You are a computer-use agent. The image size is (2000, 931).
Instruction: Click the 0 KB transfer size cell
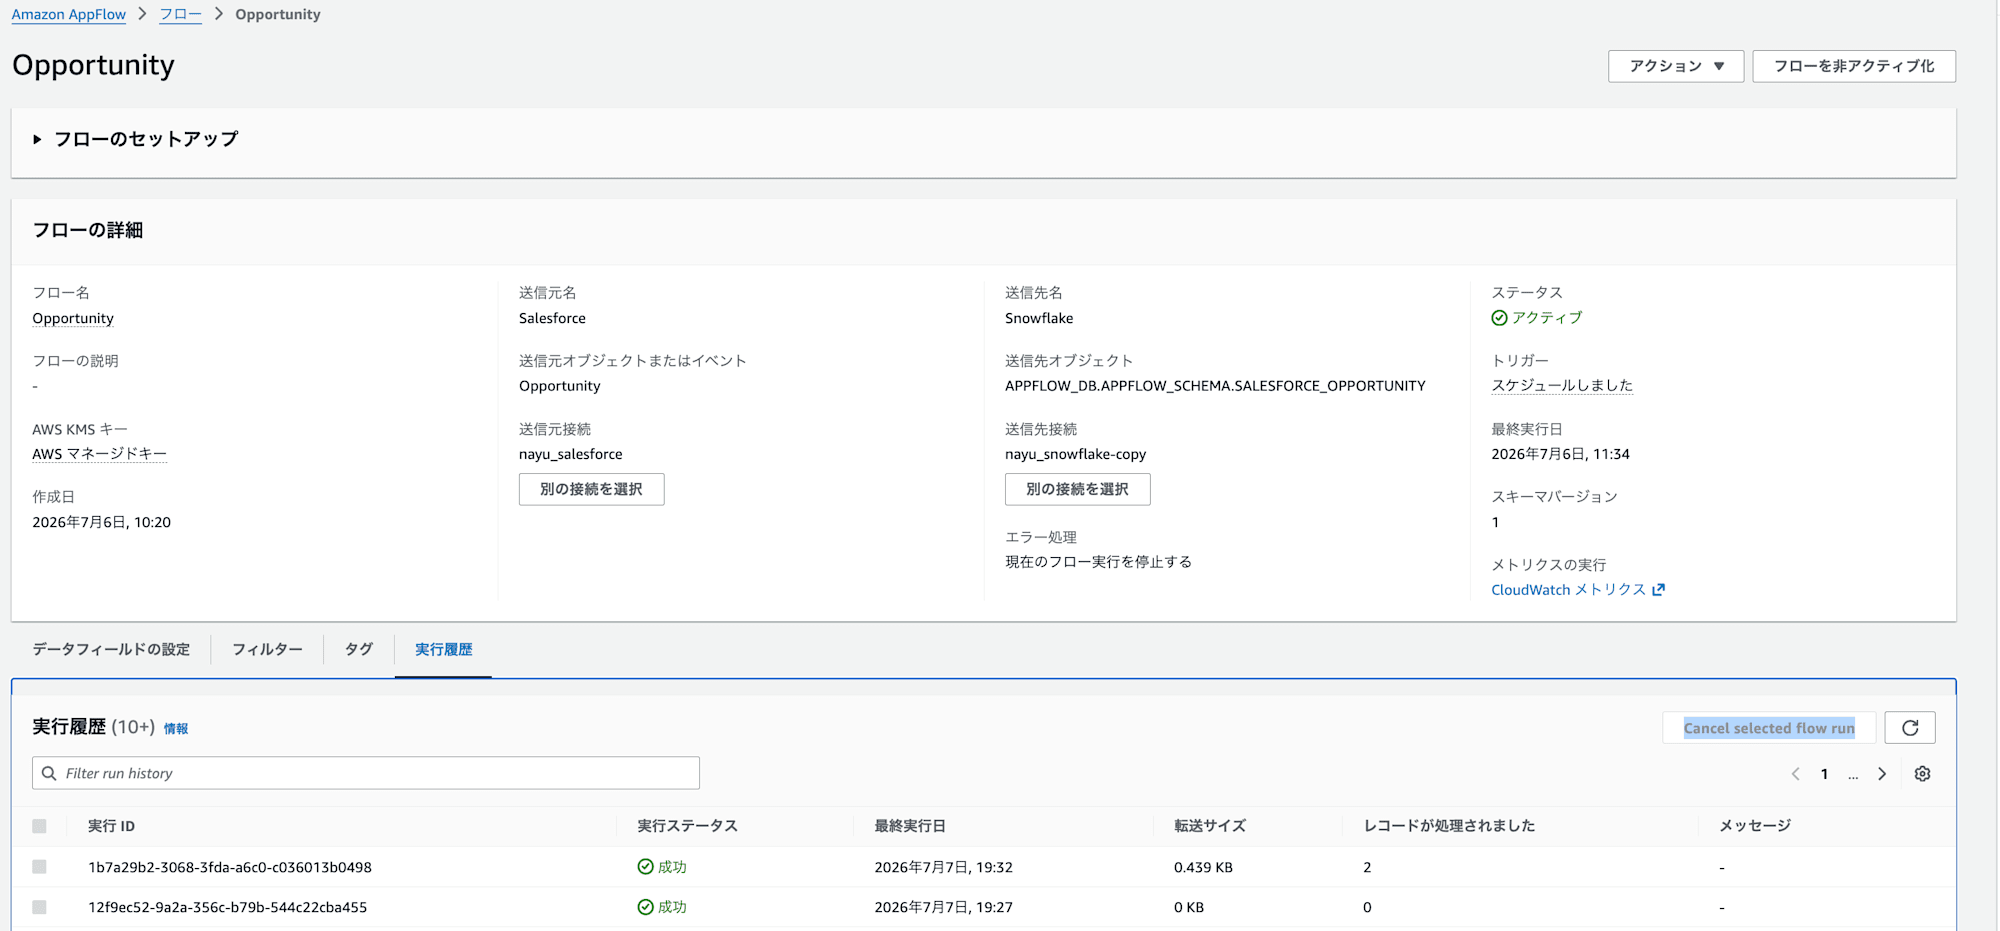click(1189, 907)
